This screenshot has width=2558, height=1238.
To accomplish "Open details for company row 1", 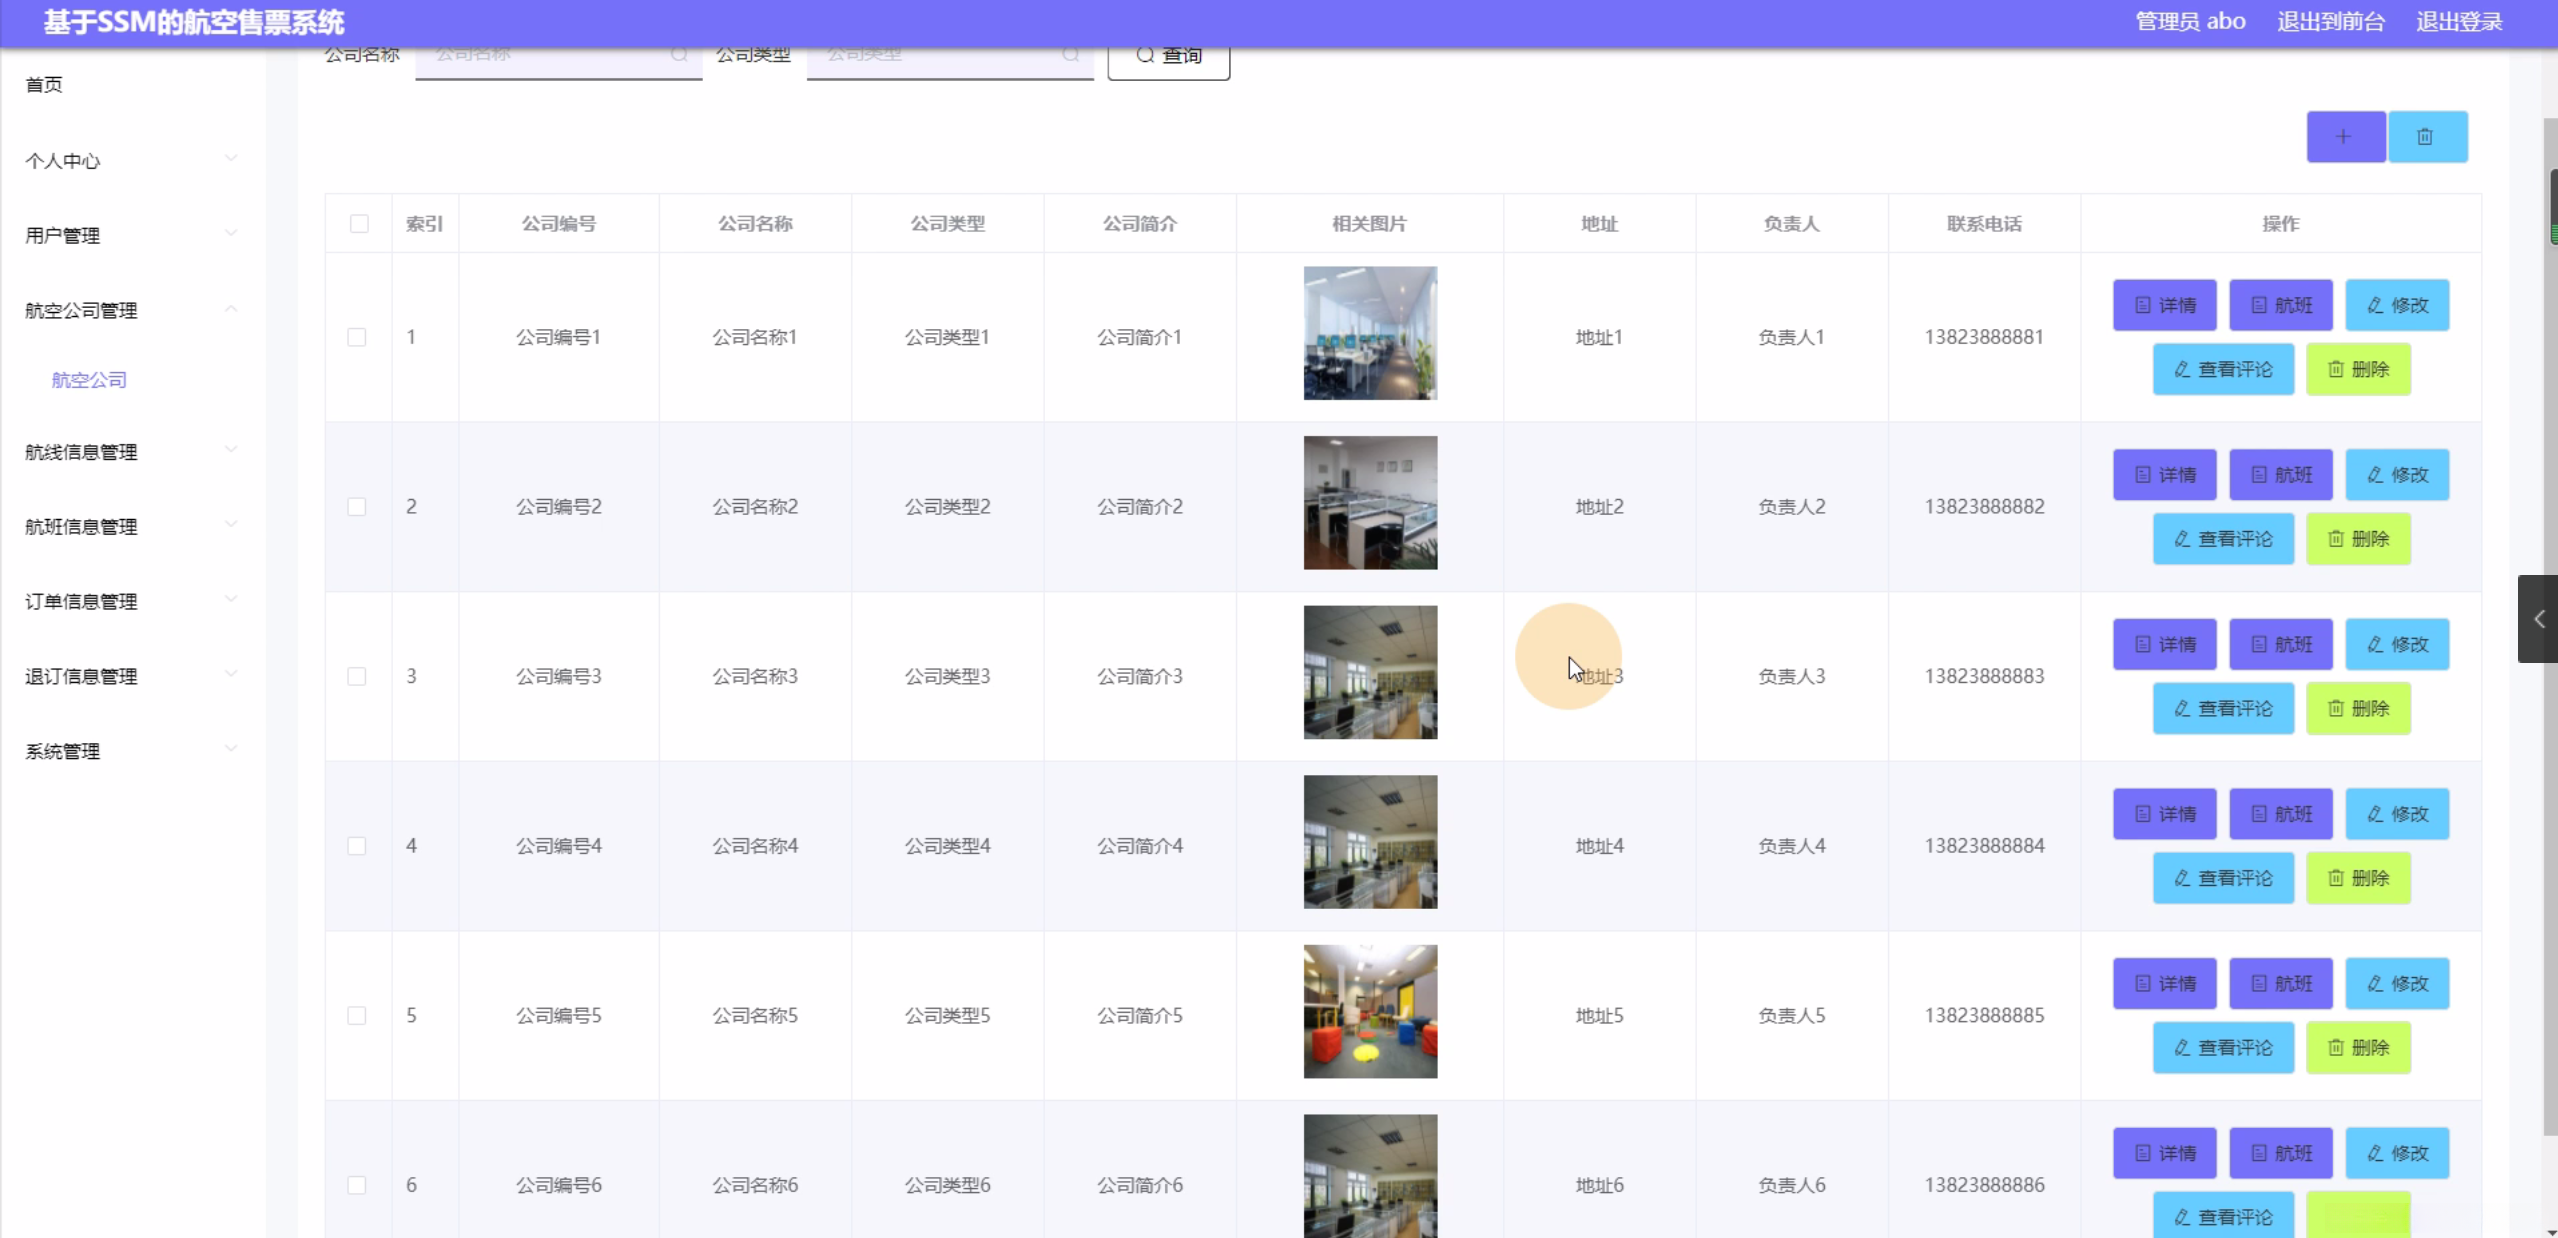I will click(2164, 305).
